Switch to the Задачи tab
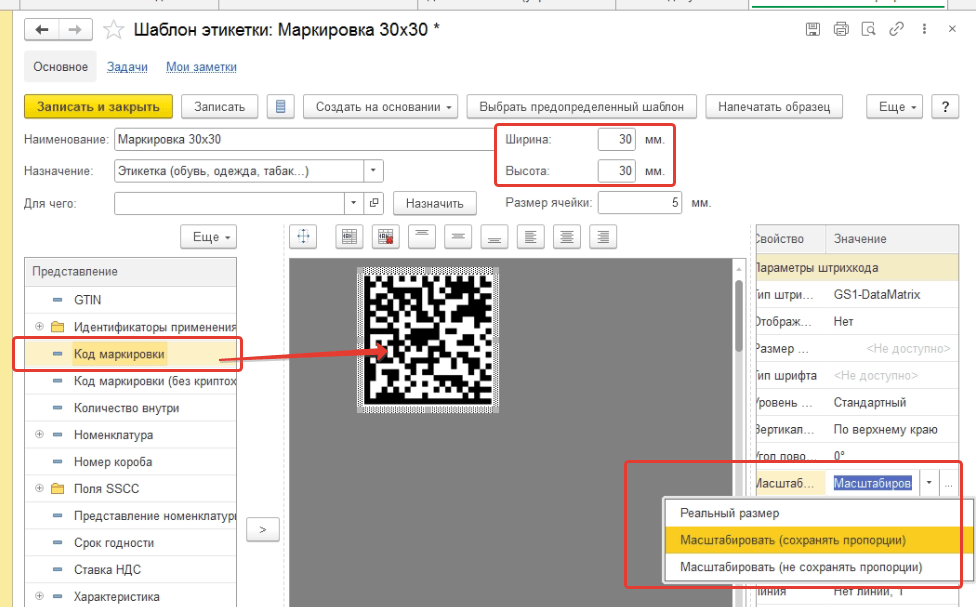Screen dimensions: 976x607 tap(127, 67)
